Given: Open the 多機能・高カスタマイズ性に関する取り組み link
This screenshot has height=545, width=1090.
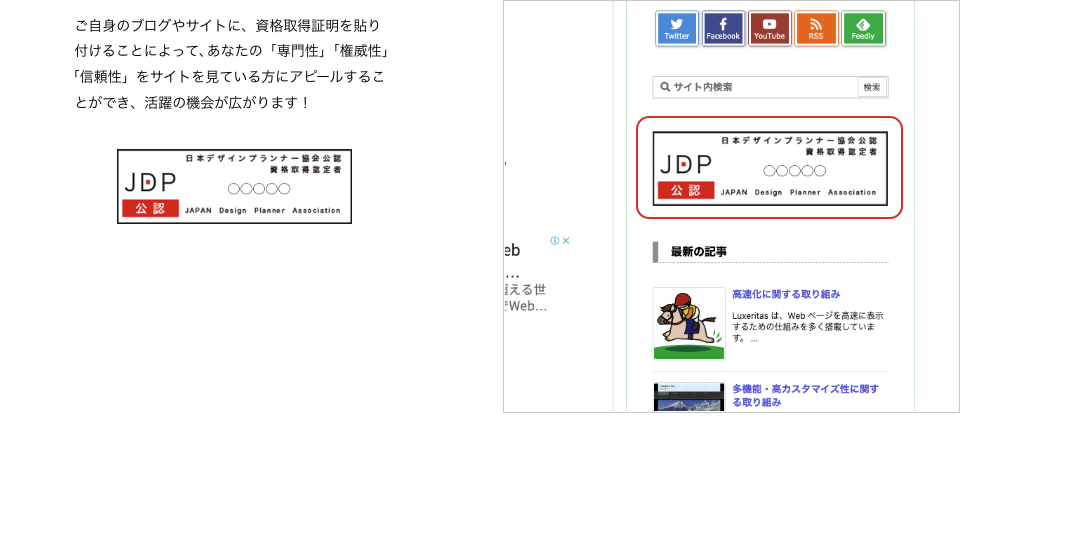Looking at the screenshot, I should [805, 396].
